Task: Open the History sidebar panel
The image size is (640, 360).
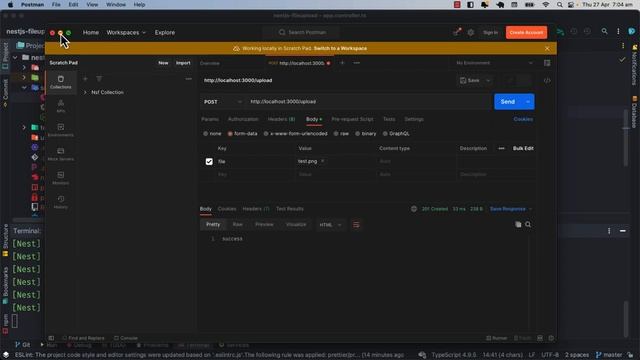Action: (x=61, y=202)
